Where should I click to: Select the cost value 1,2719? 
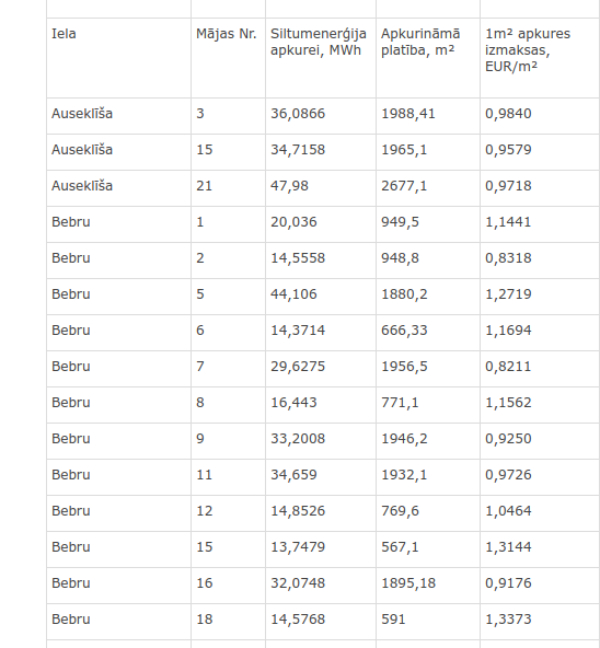(x=508, y=294)
